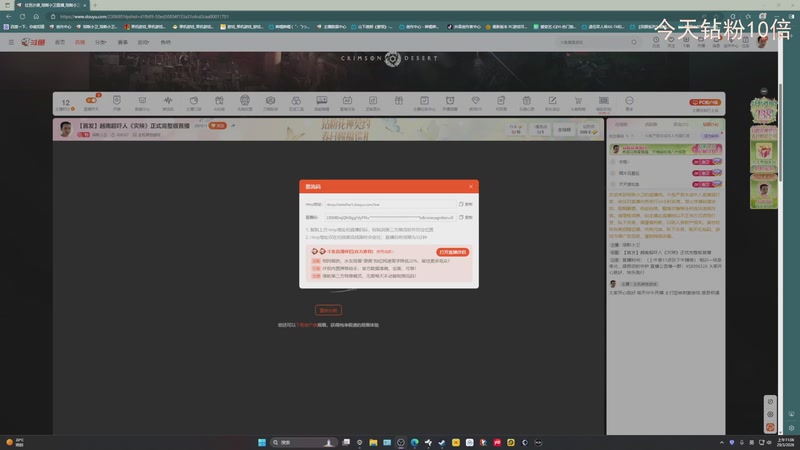The height and width of the screenshot is (450, 800).
Task: Open the 鱼吧 nav item
Action: [165, 42]
